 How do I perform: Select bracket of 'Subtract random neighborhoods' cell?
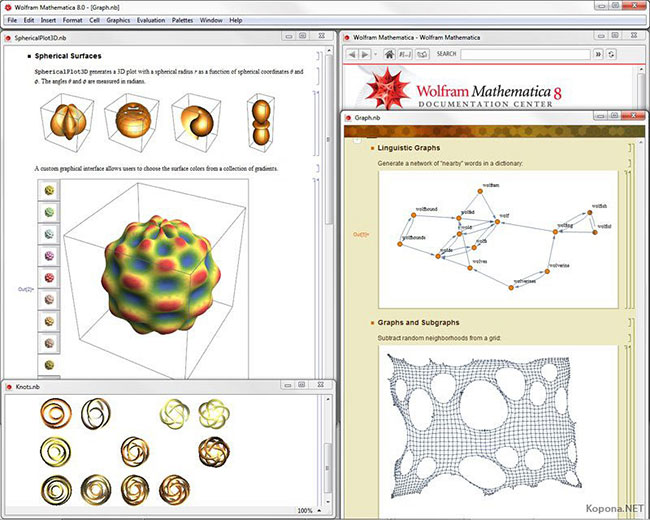[630, 338]
